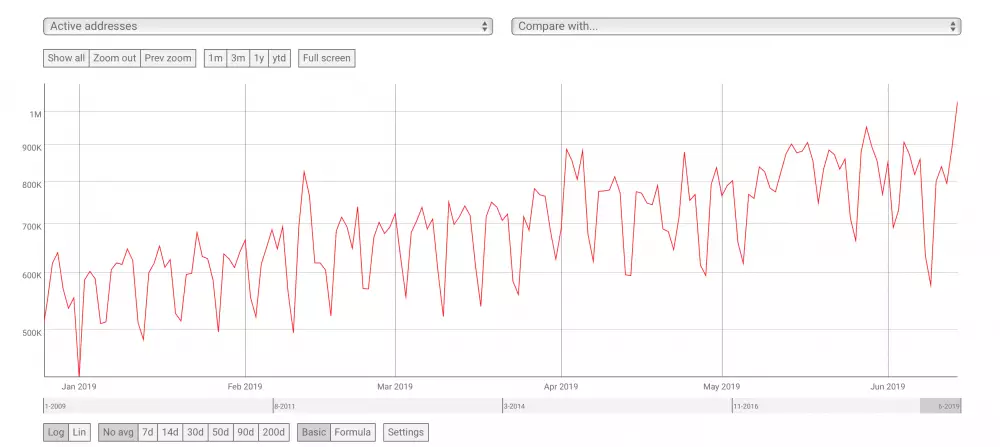Go back with Prev zoom
This screenshot has height=447, width=1000.
[x=168, y=58]
